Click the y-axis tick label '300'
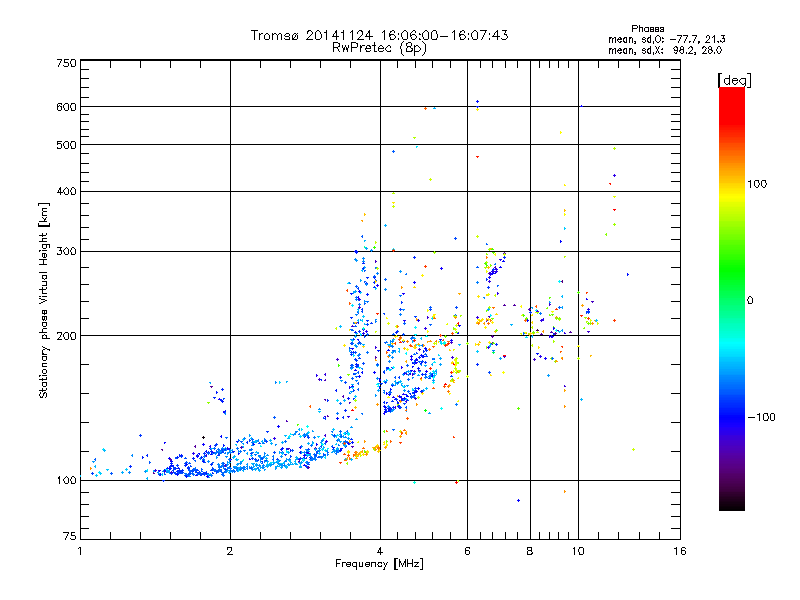Viewport: 800px width, 600px height. click(67, 252)
